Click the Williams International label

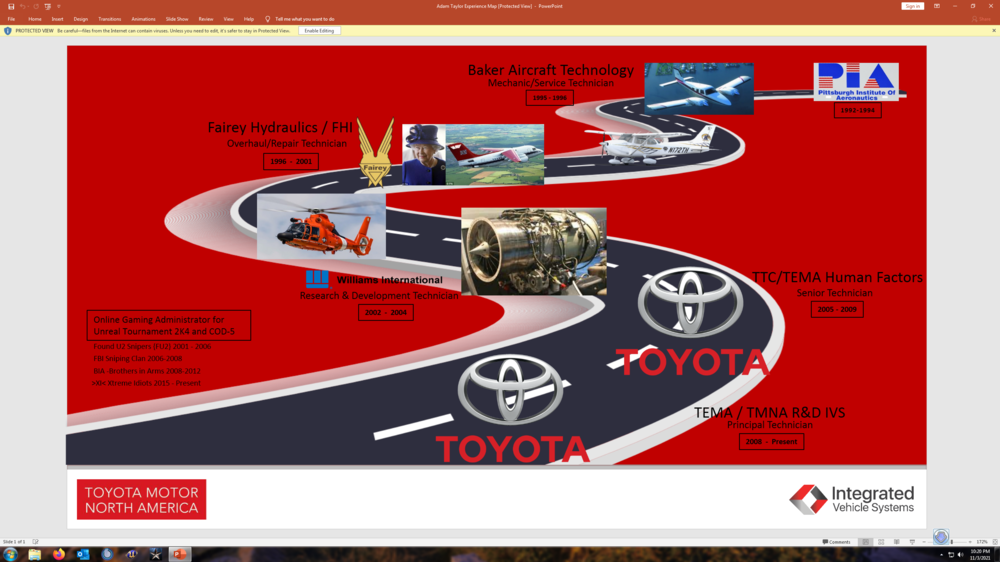390,279
